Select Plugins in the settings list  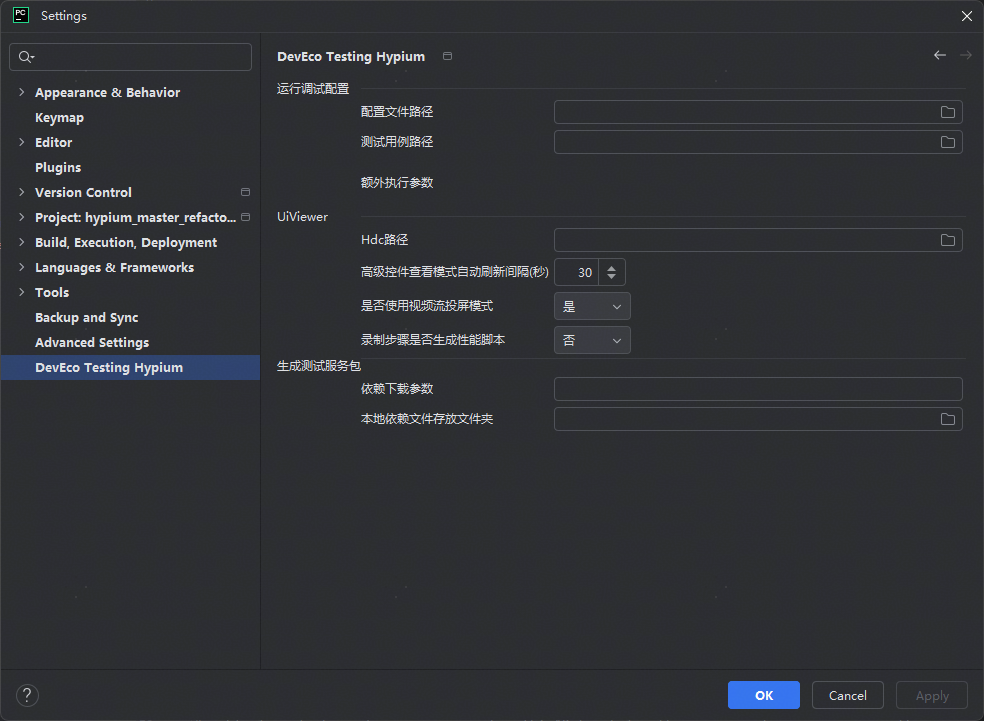(58, 167)
